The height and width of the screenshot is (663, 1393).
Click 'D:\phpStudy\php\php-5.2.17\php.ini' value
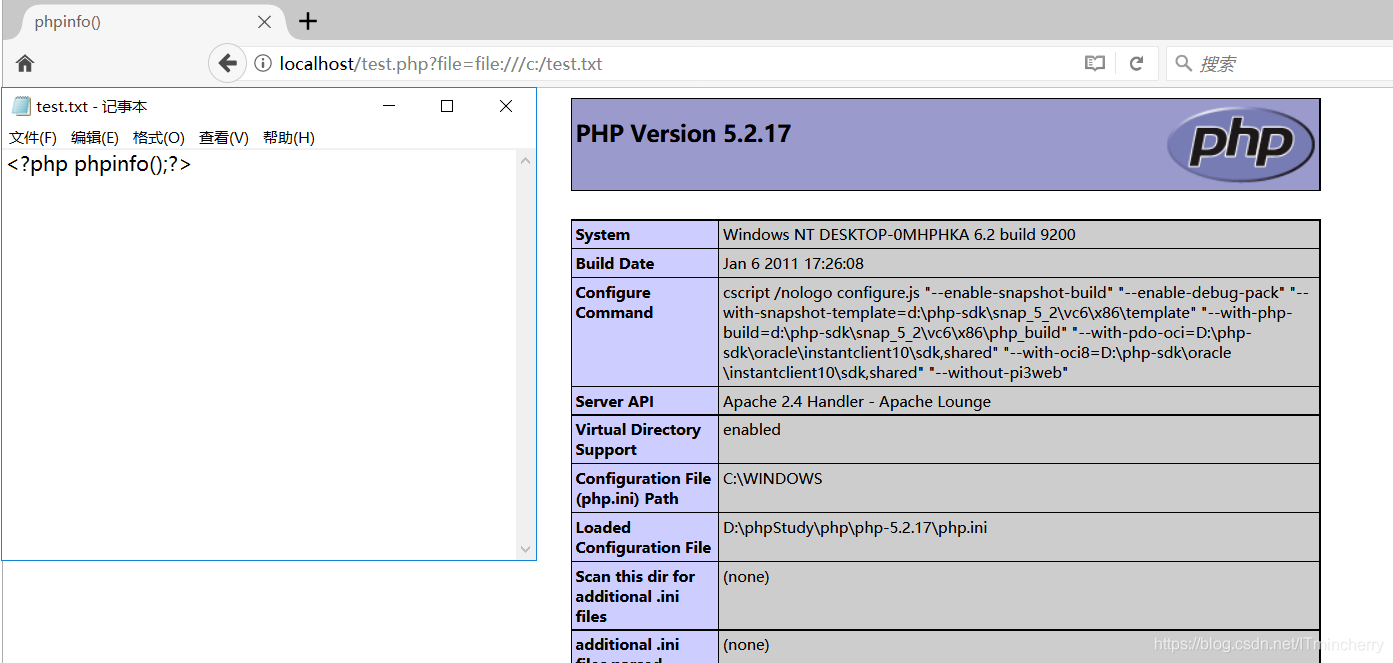pos(855,527)
